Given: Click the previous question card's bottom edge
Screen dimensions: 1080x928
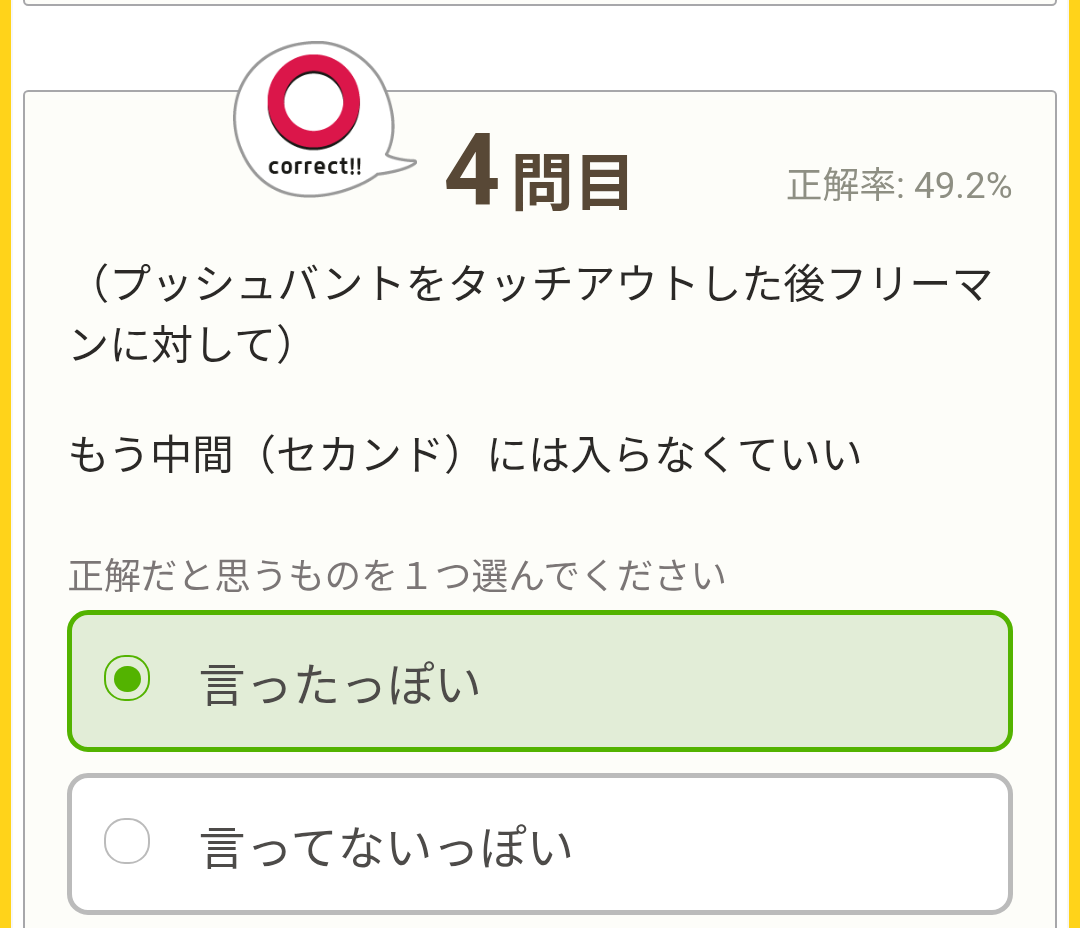Looking at the screenshot, I should [x=540, y=4].
